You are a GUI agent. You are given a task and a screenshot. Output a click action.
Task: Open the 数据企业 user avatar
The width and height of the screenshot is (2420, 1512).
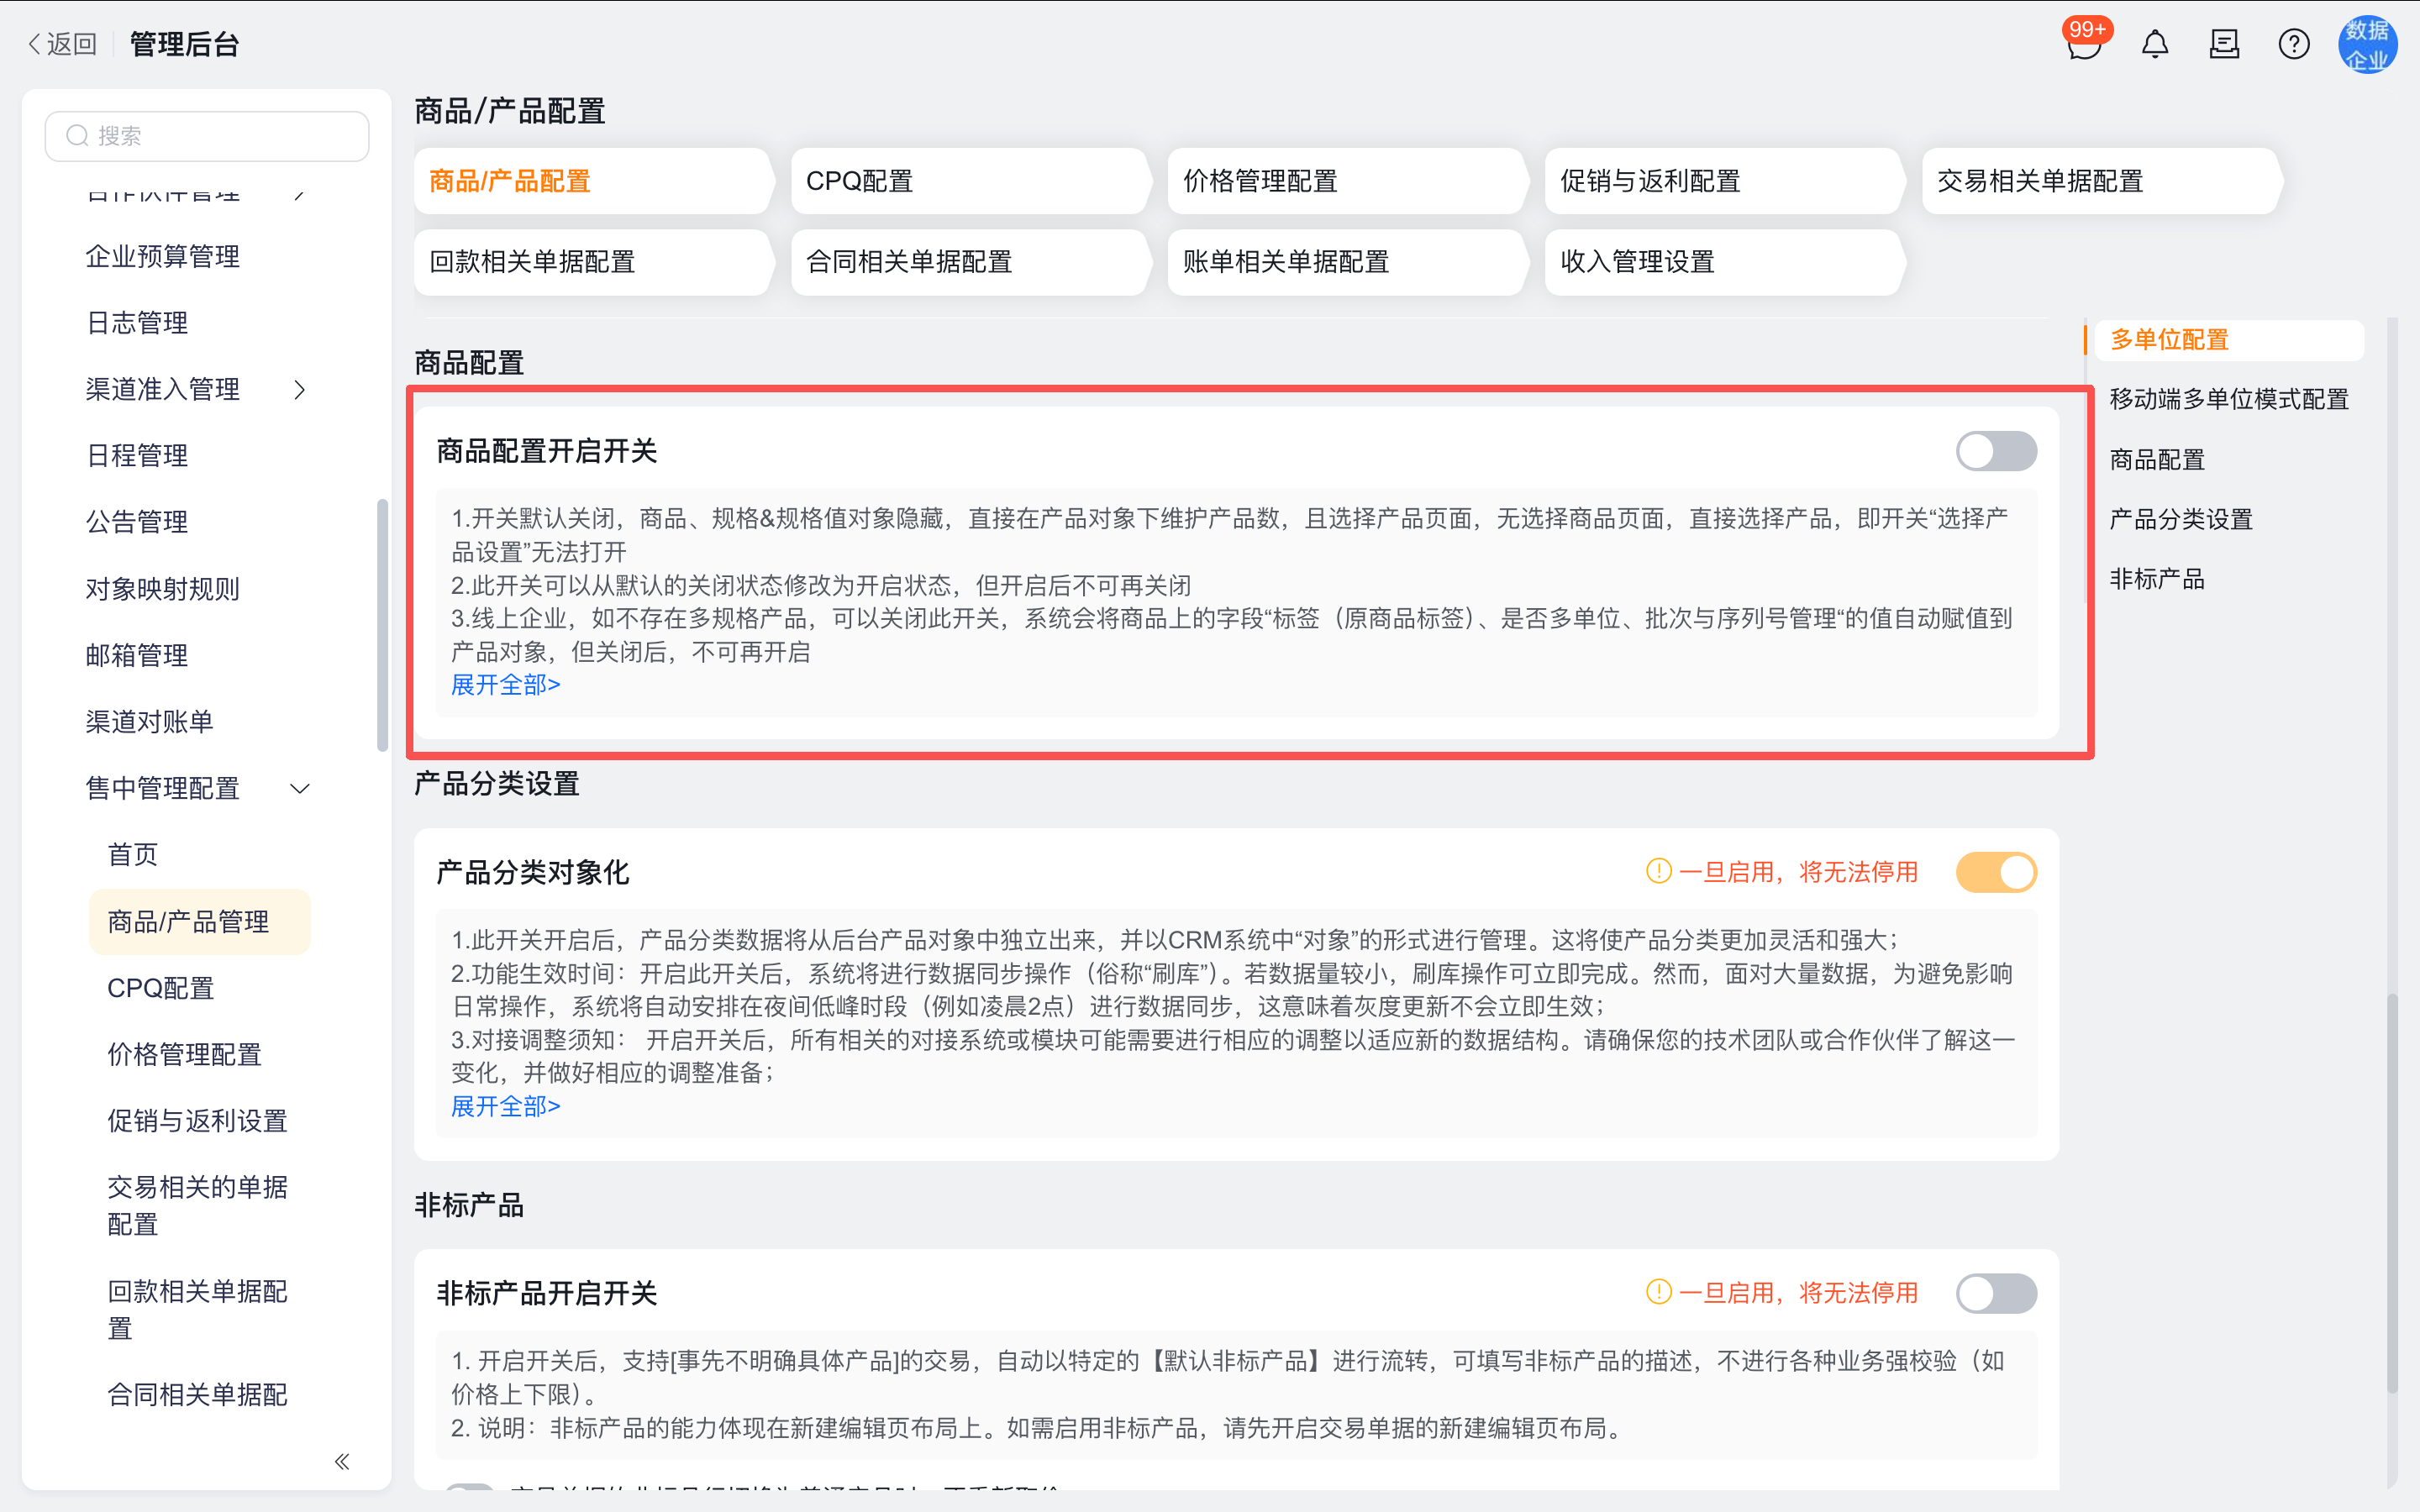(2367, 44)
